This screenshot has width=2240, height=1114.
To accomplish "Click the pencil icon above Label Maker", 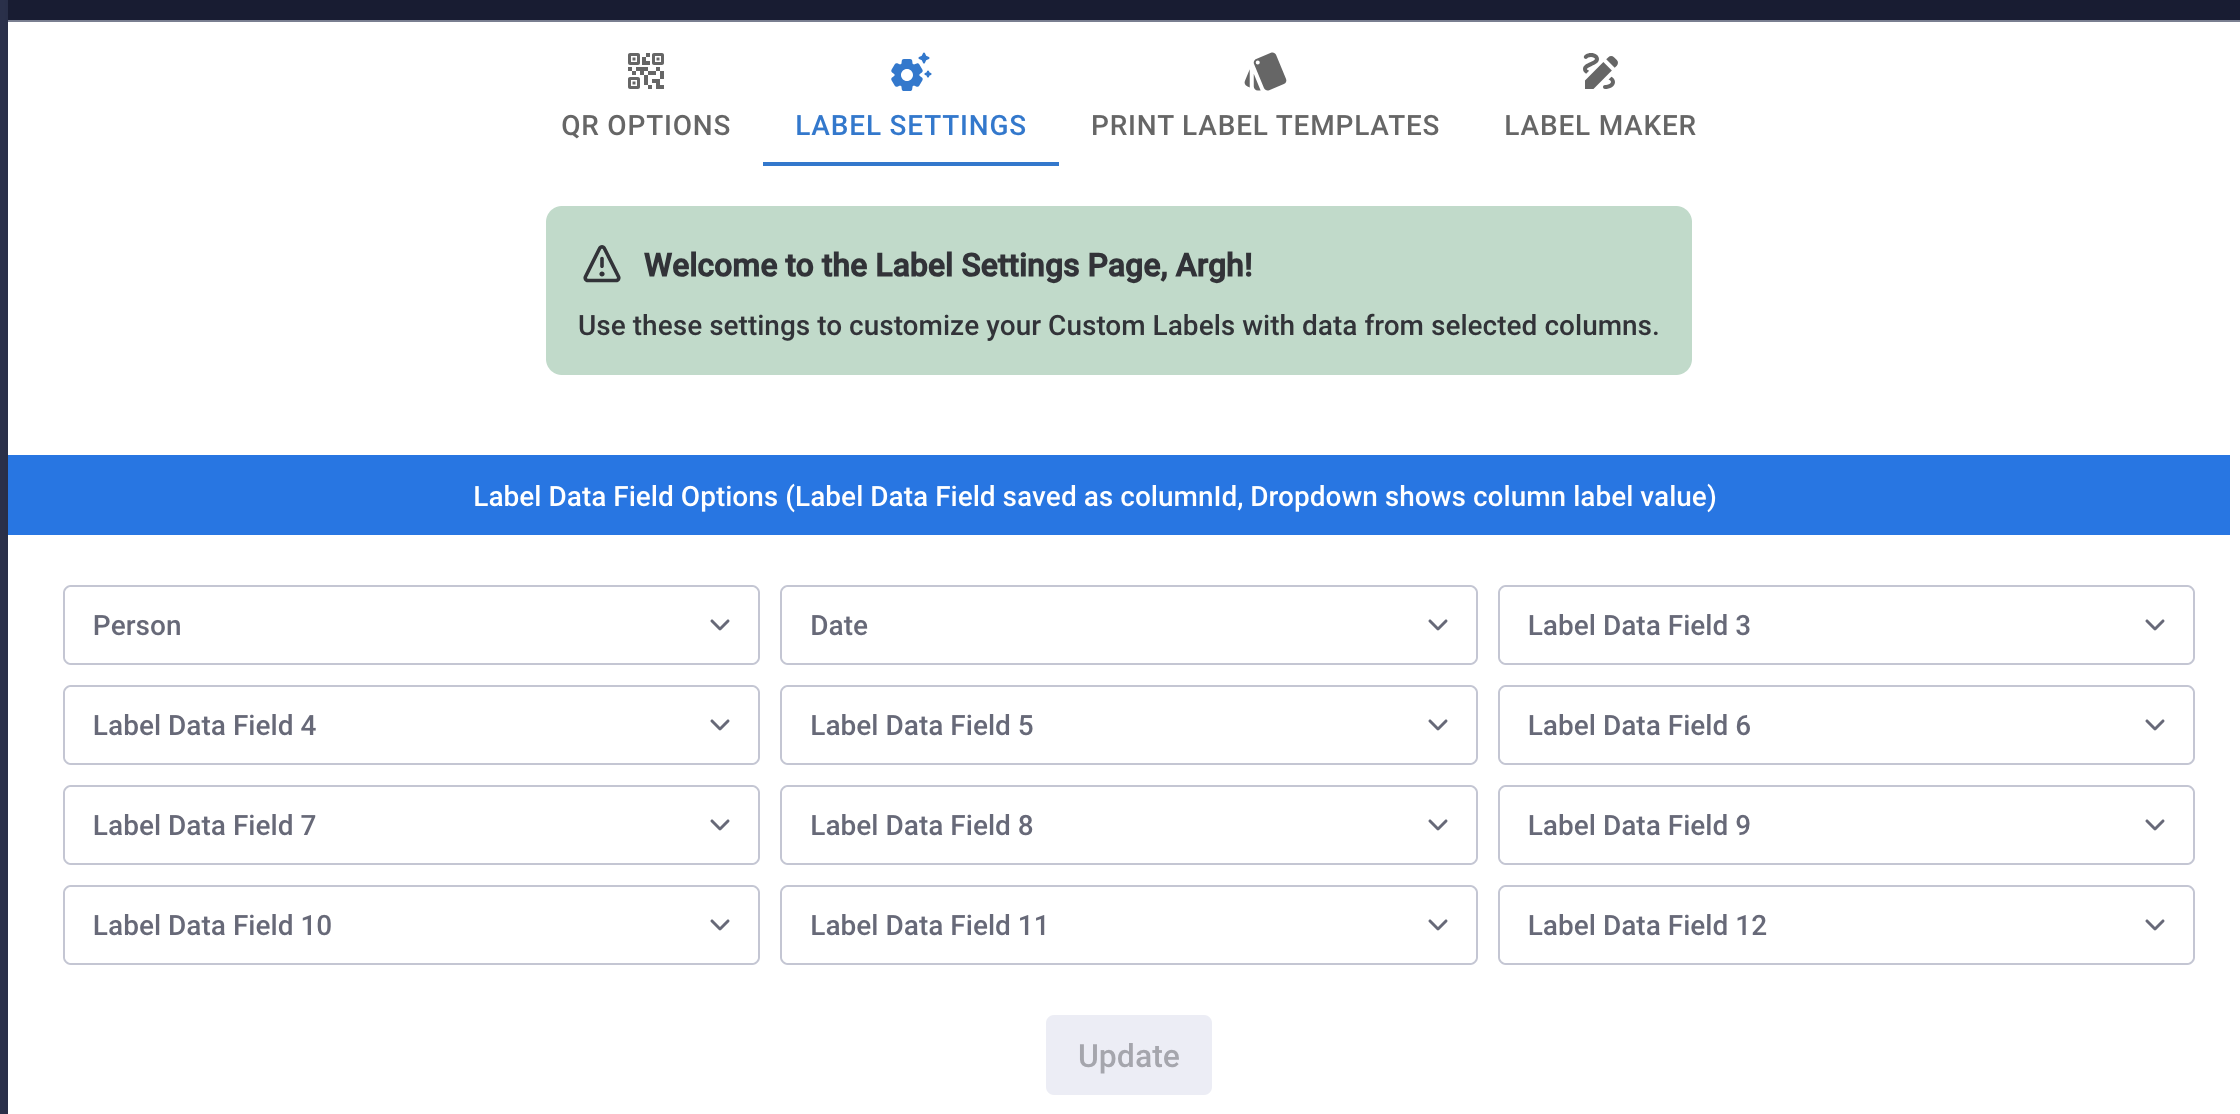I will [1600, 72].
